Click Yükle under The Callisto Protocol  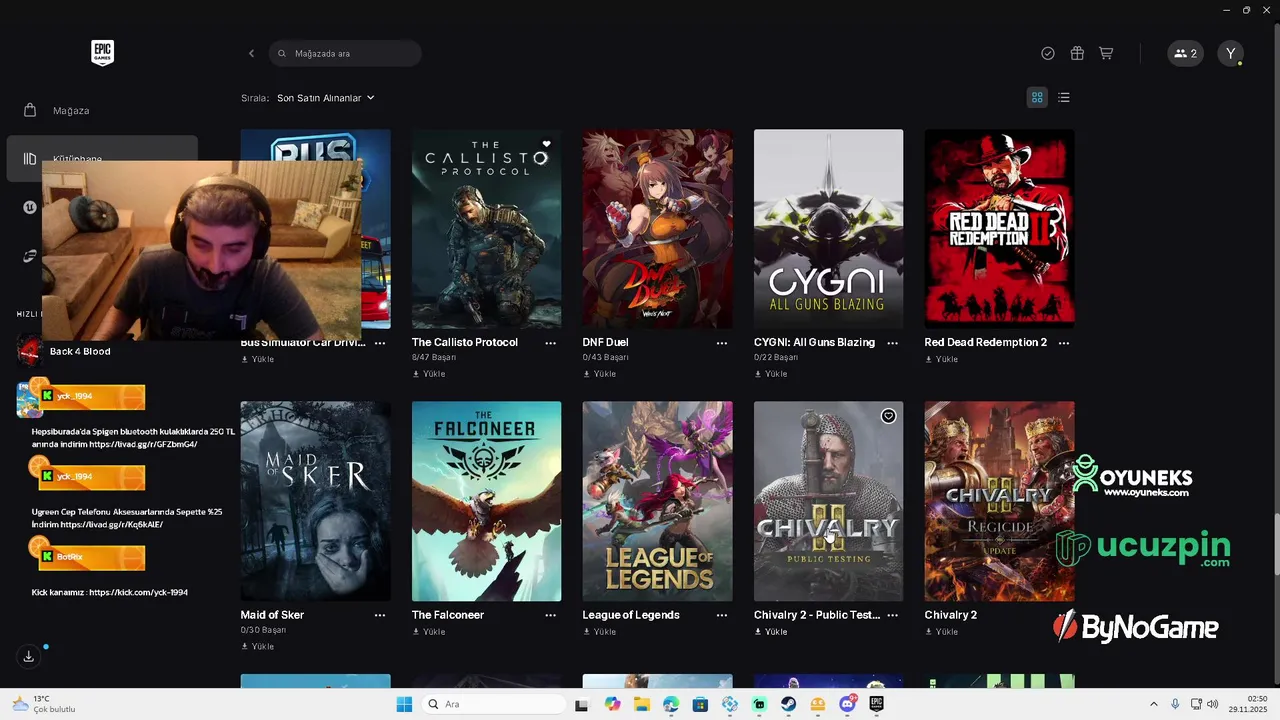point(429,374)
